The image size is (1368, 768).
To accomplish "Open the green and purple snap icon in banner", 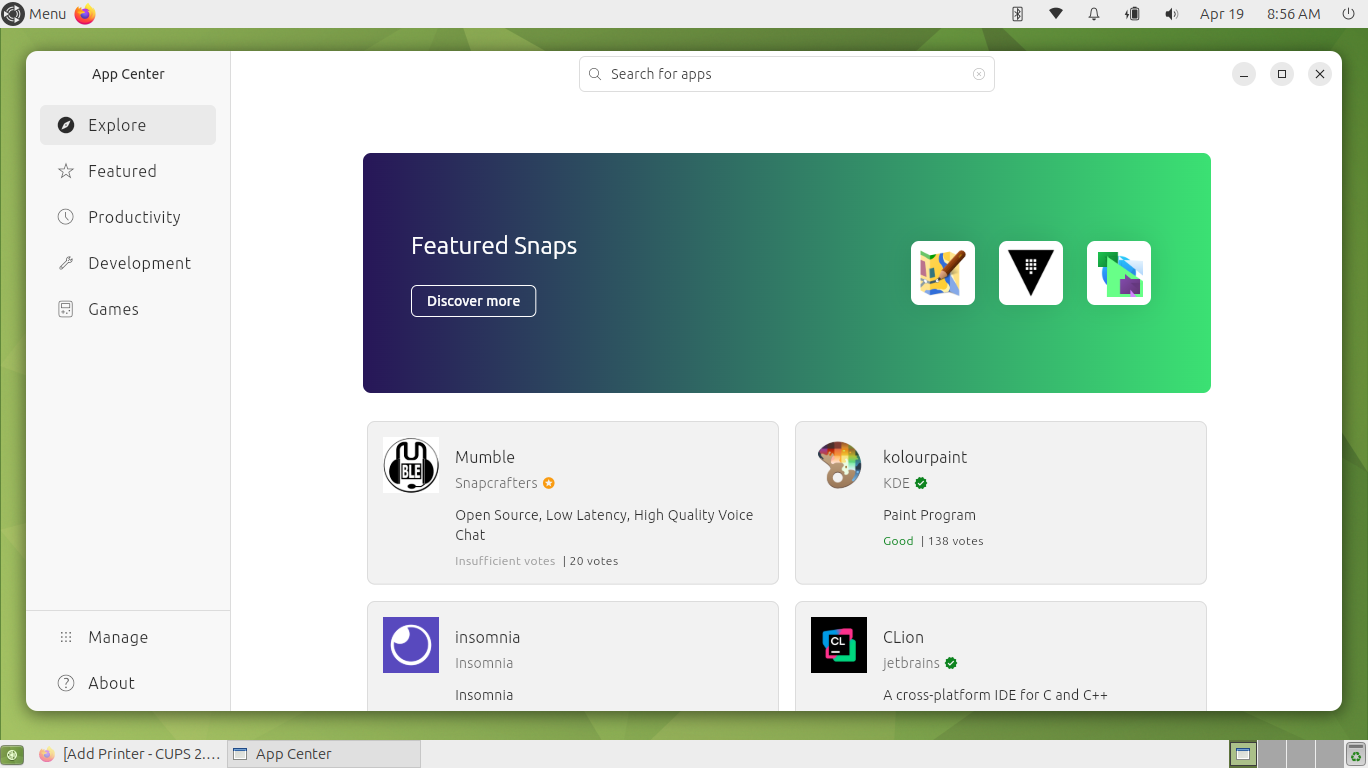I will tap(1119, 273).
